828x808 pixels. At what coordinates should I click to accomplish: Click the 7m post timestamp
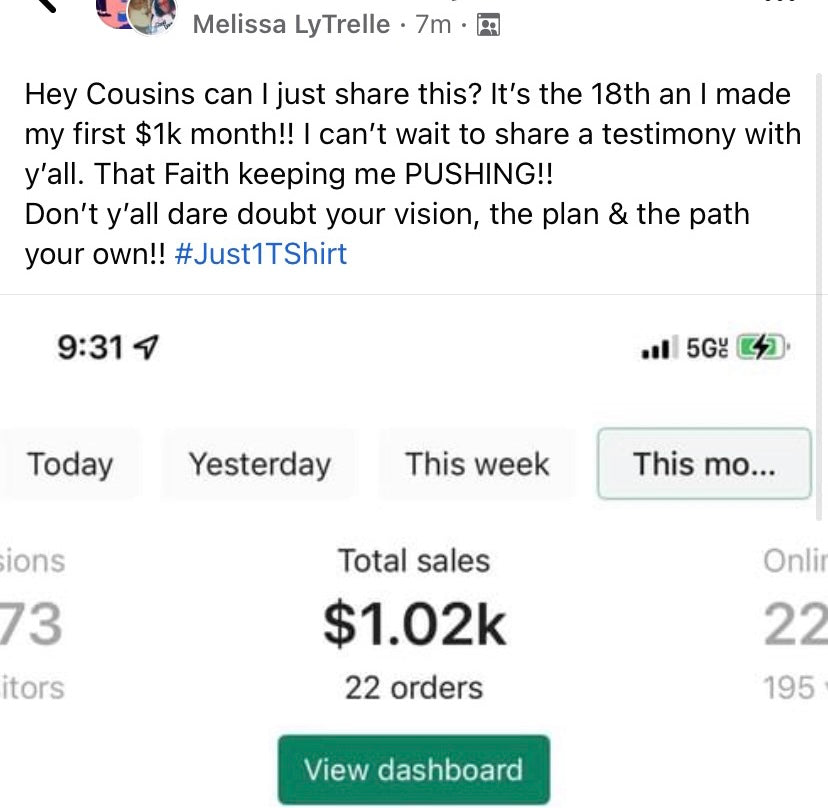click(433, 25)
